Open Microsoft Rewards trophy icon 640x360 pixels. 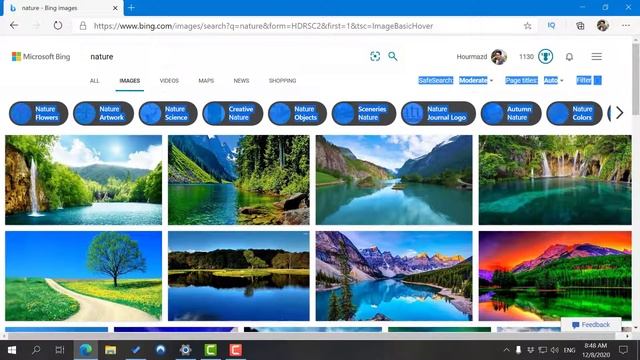pos(545,56)
